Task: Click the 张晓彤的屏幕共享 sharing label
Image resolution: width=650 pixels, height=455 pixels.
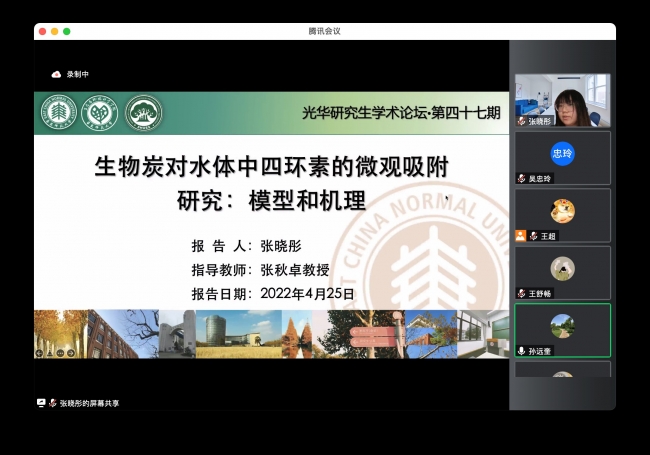Action: (89, 402)
